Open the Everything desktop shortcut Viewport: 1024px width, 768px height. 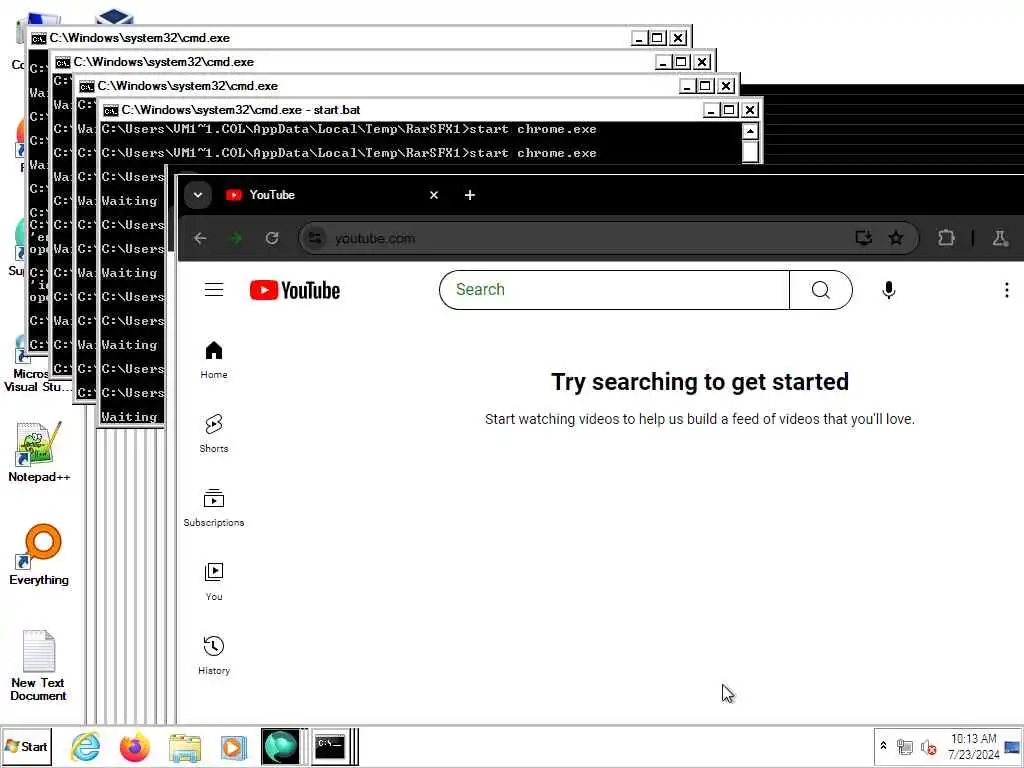click(39, 555)
